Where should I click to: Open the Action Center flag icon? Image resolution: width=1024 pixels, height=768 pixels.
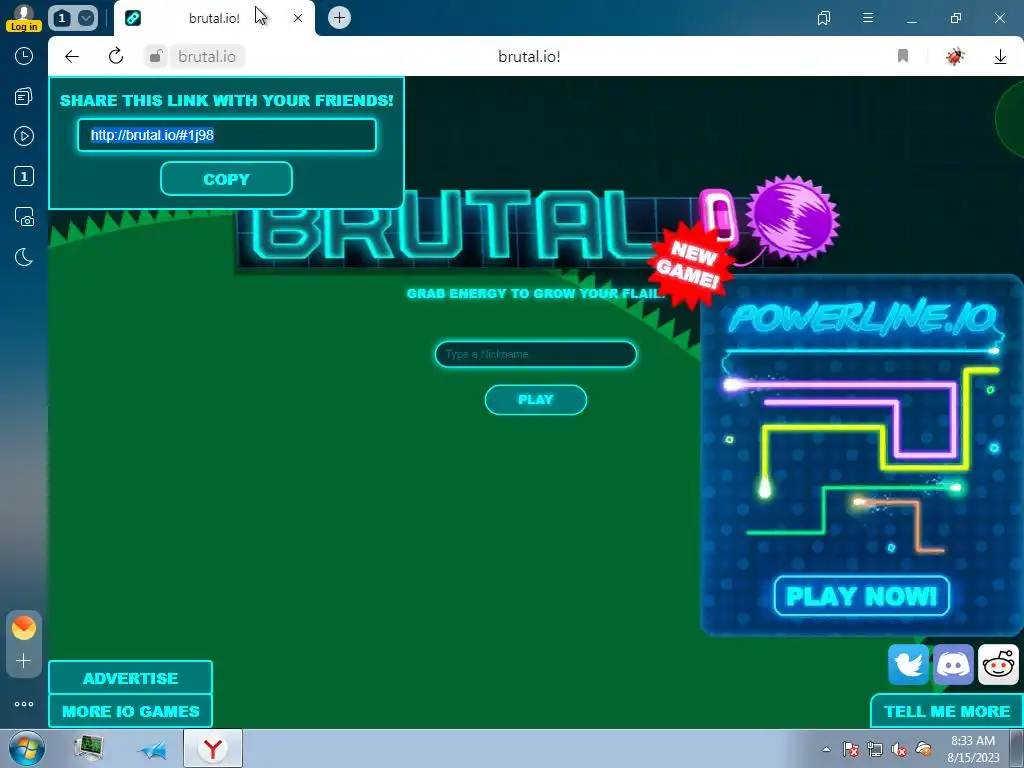click(850, 750)
